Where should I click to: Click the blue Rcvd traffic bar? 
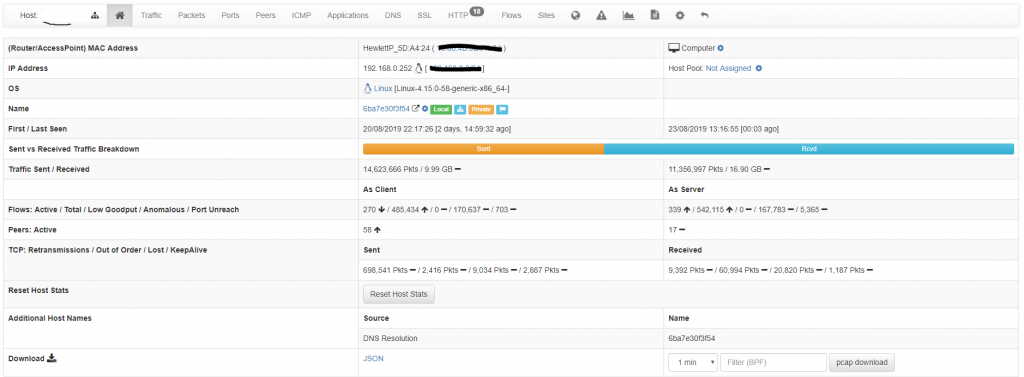(809, 149)
